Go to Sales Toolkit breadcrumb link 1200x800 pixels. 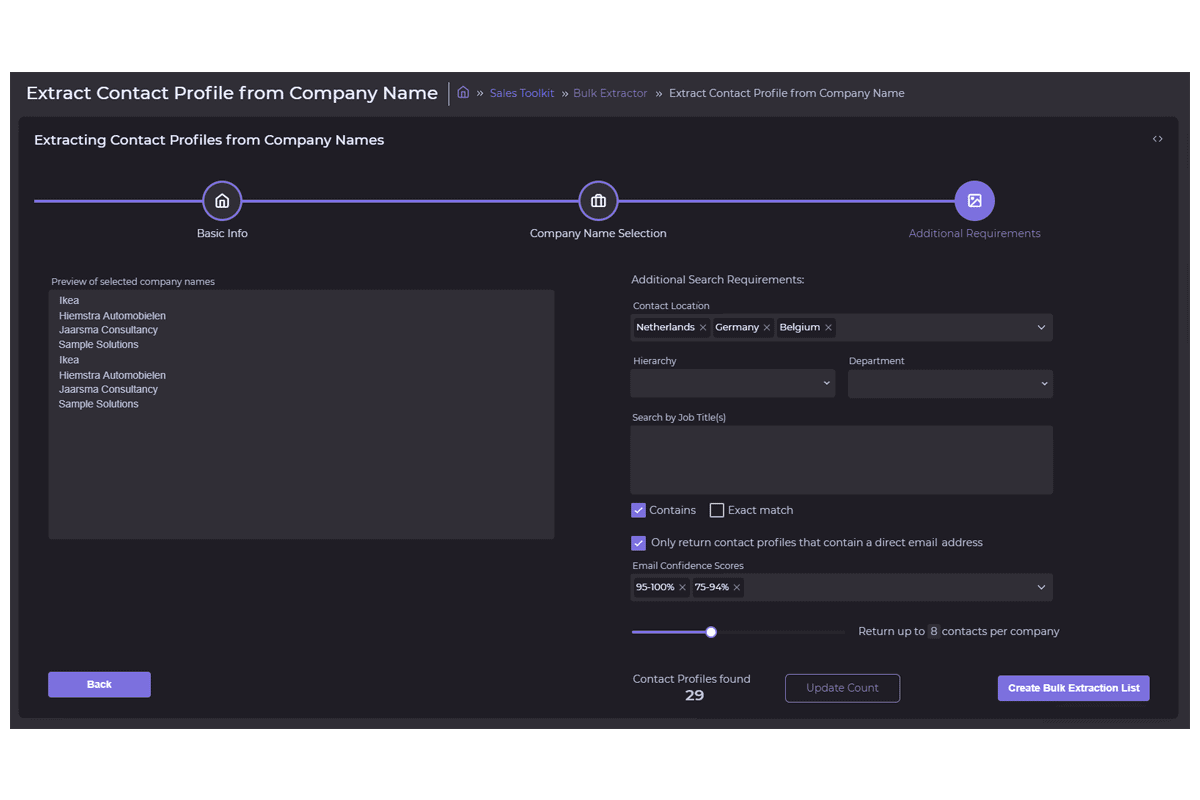click(x=522, y=93)
